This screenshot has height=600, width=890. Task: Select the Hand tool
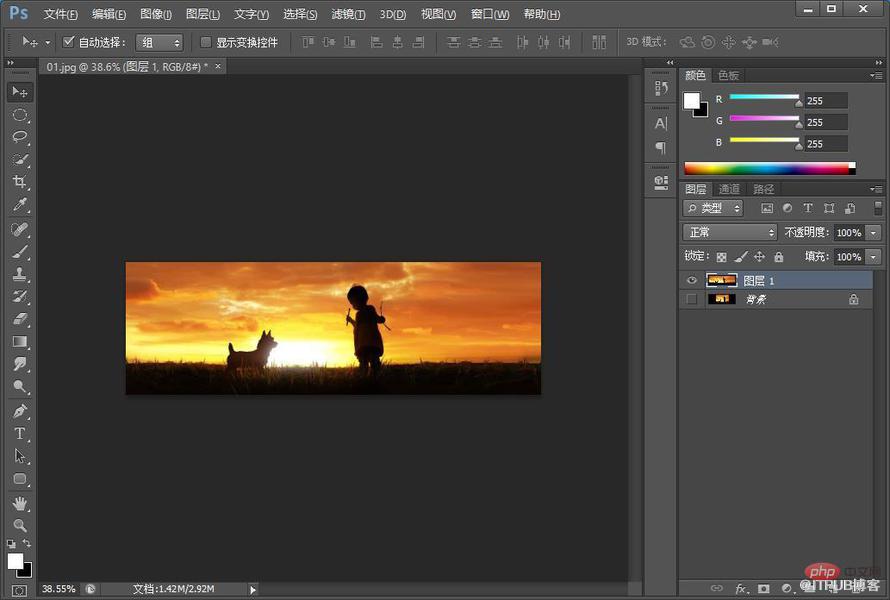[x=20, y=503]
